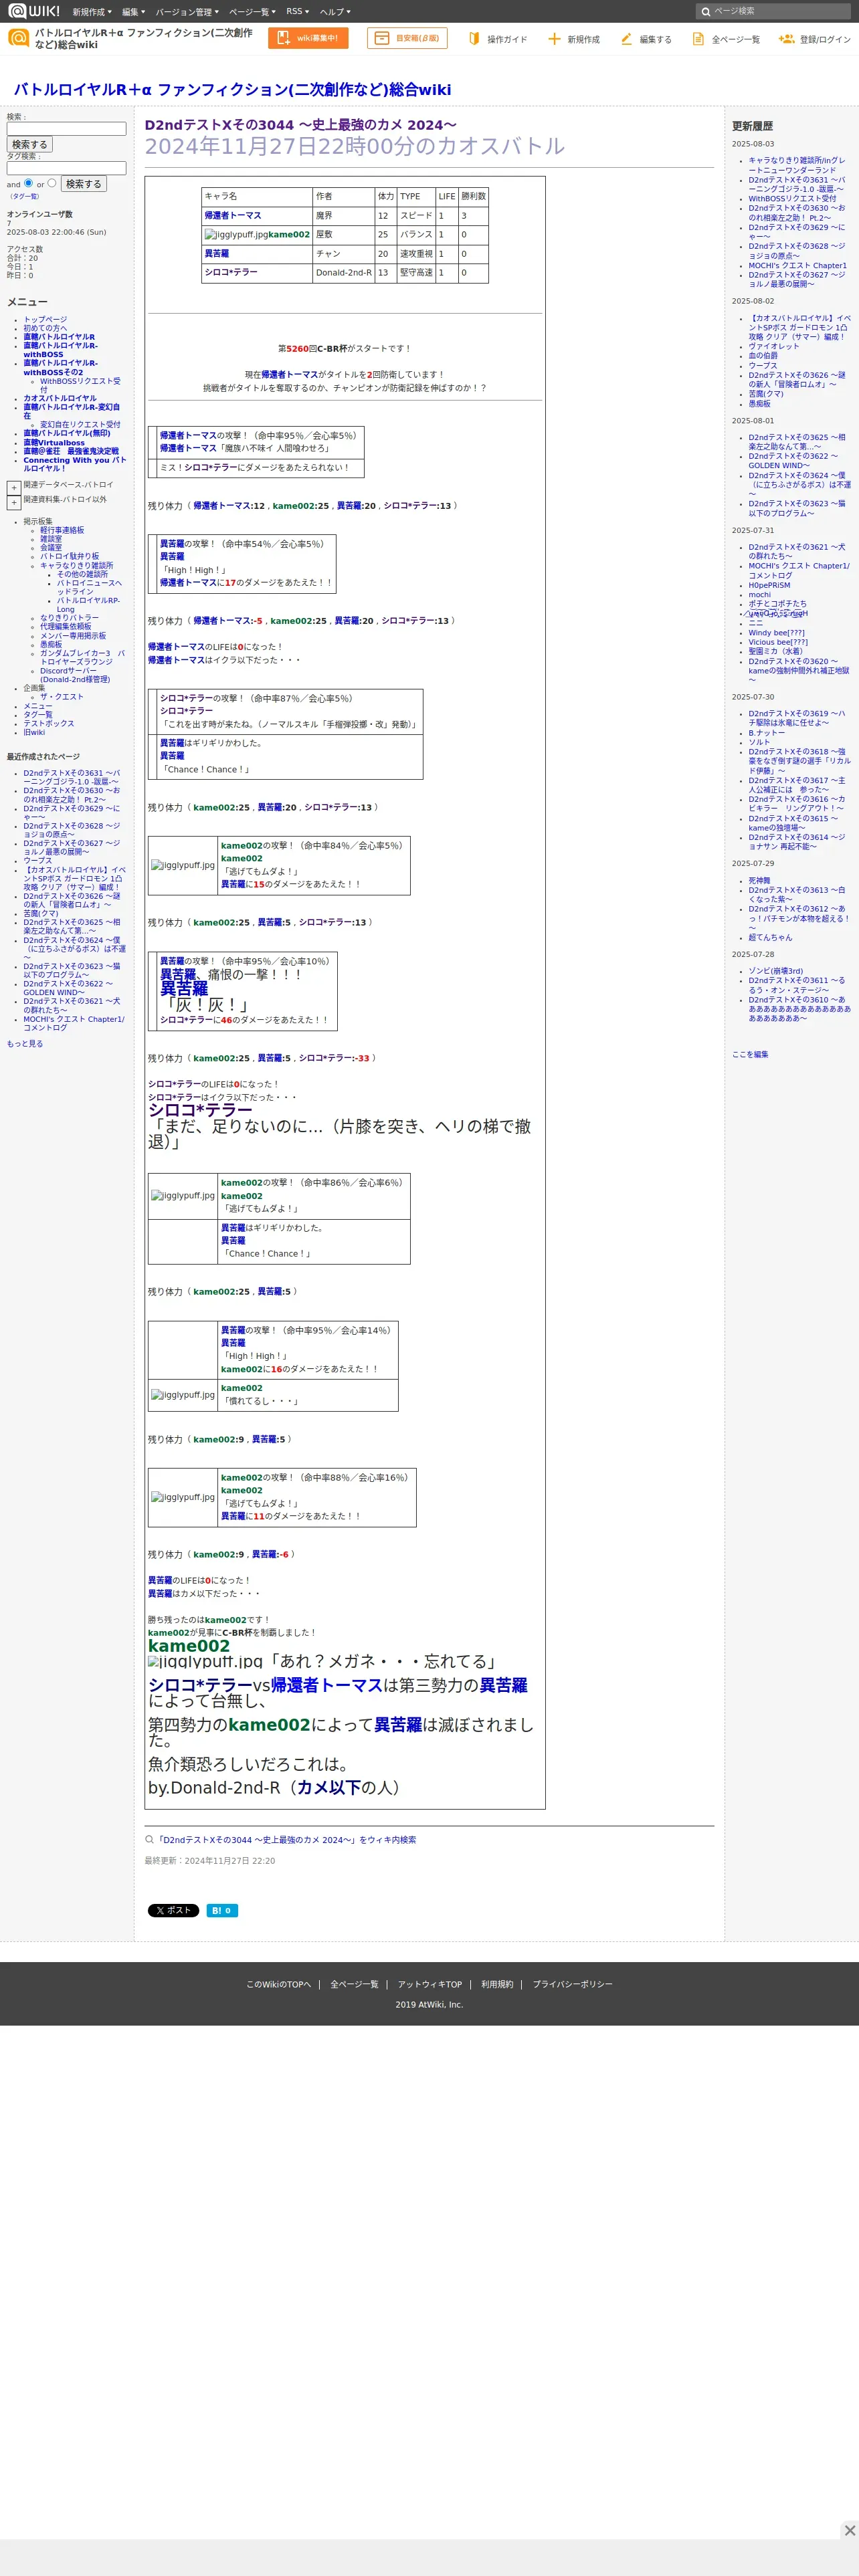This screenshot has width=859, height=2576.
Task: Click アットウィキTOP footer link
Action: point(430,1985)
